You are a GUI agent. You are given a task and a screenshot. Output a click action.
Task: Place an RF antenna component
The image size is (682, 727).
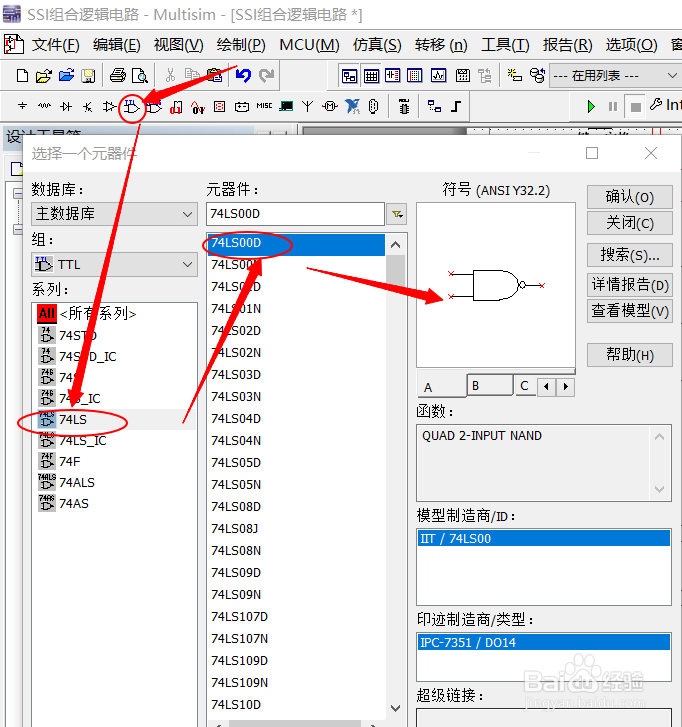[x=307, y=107]
